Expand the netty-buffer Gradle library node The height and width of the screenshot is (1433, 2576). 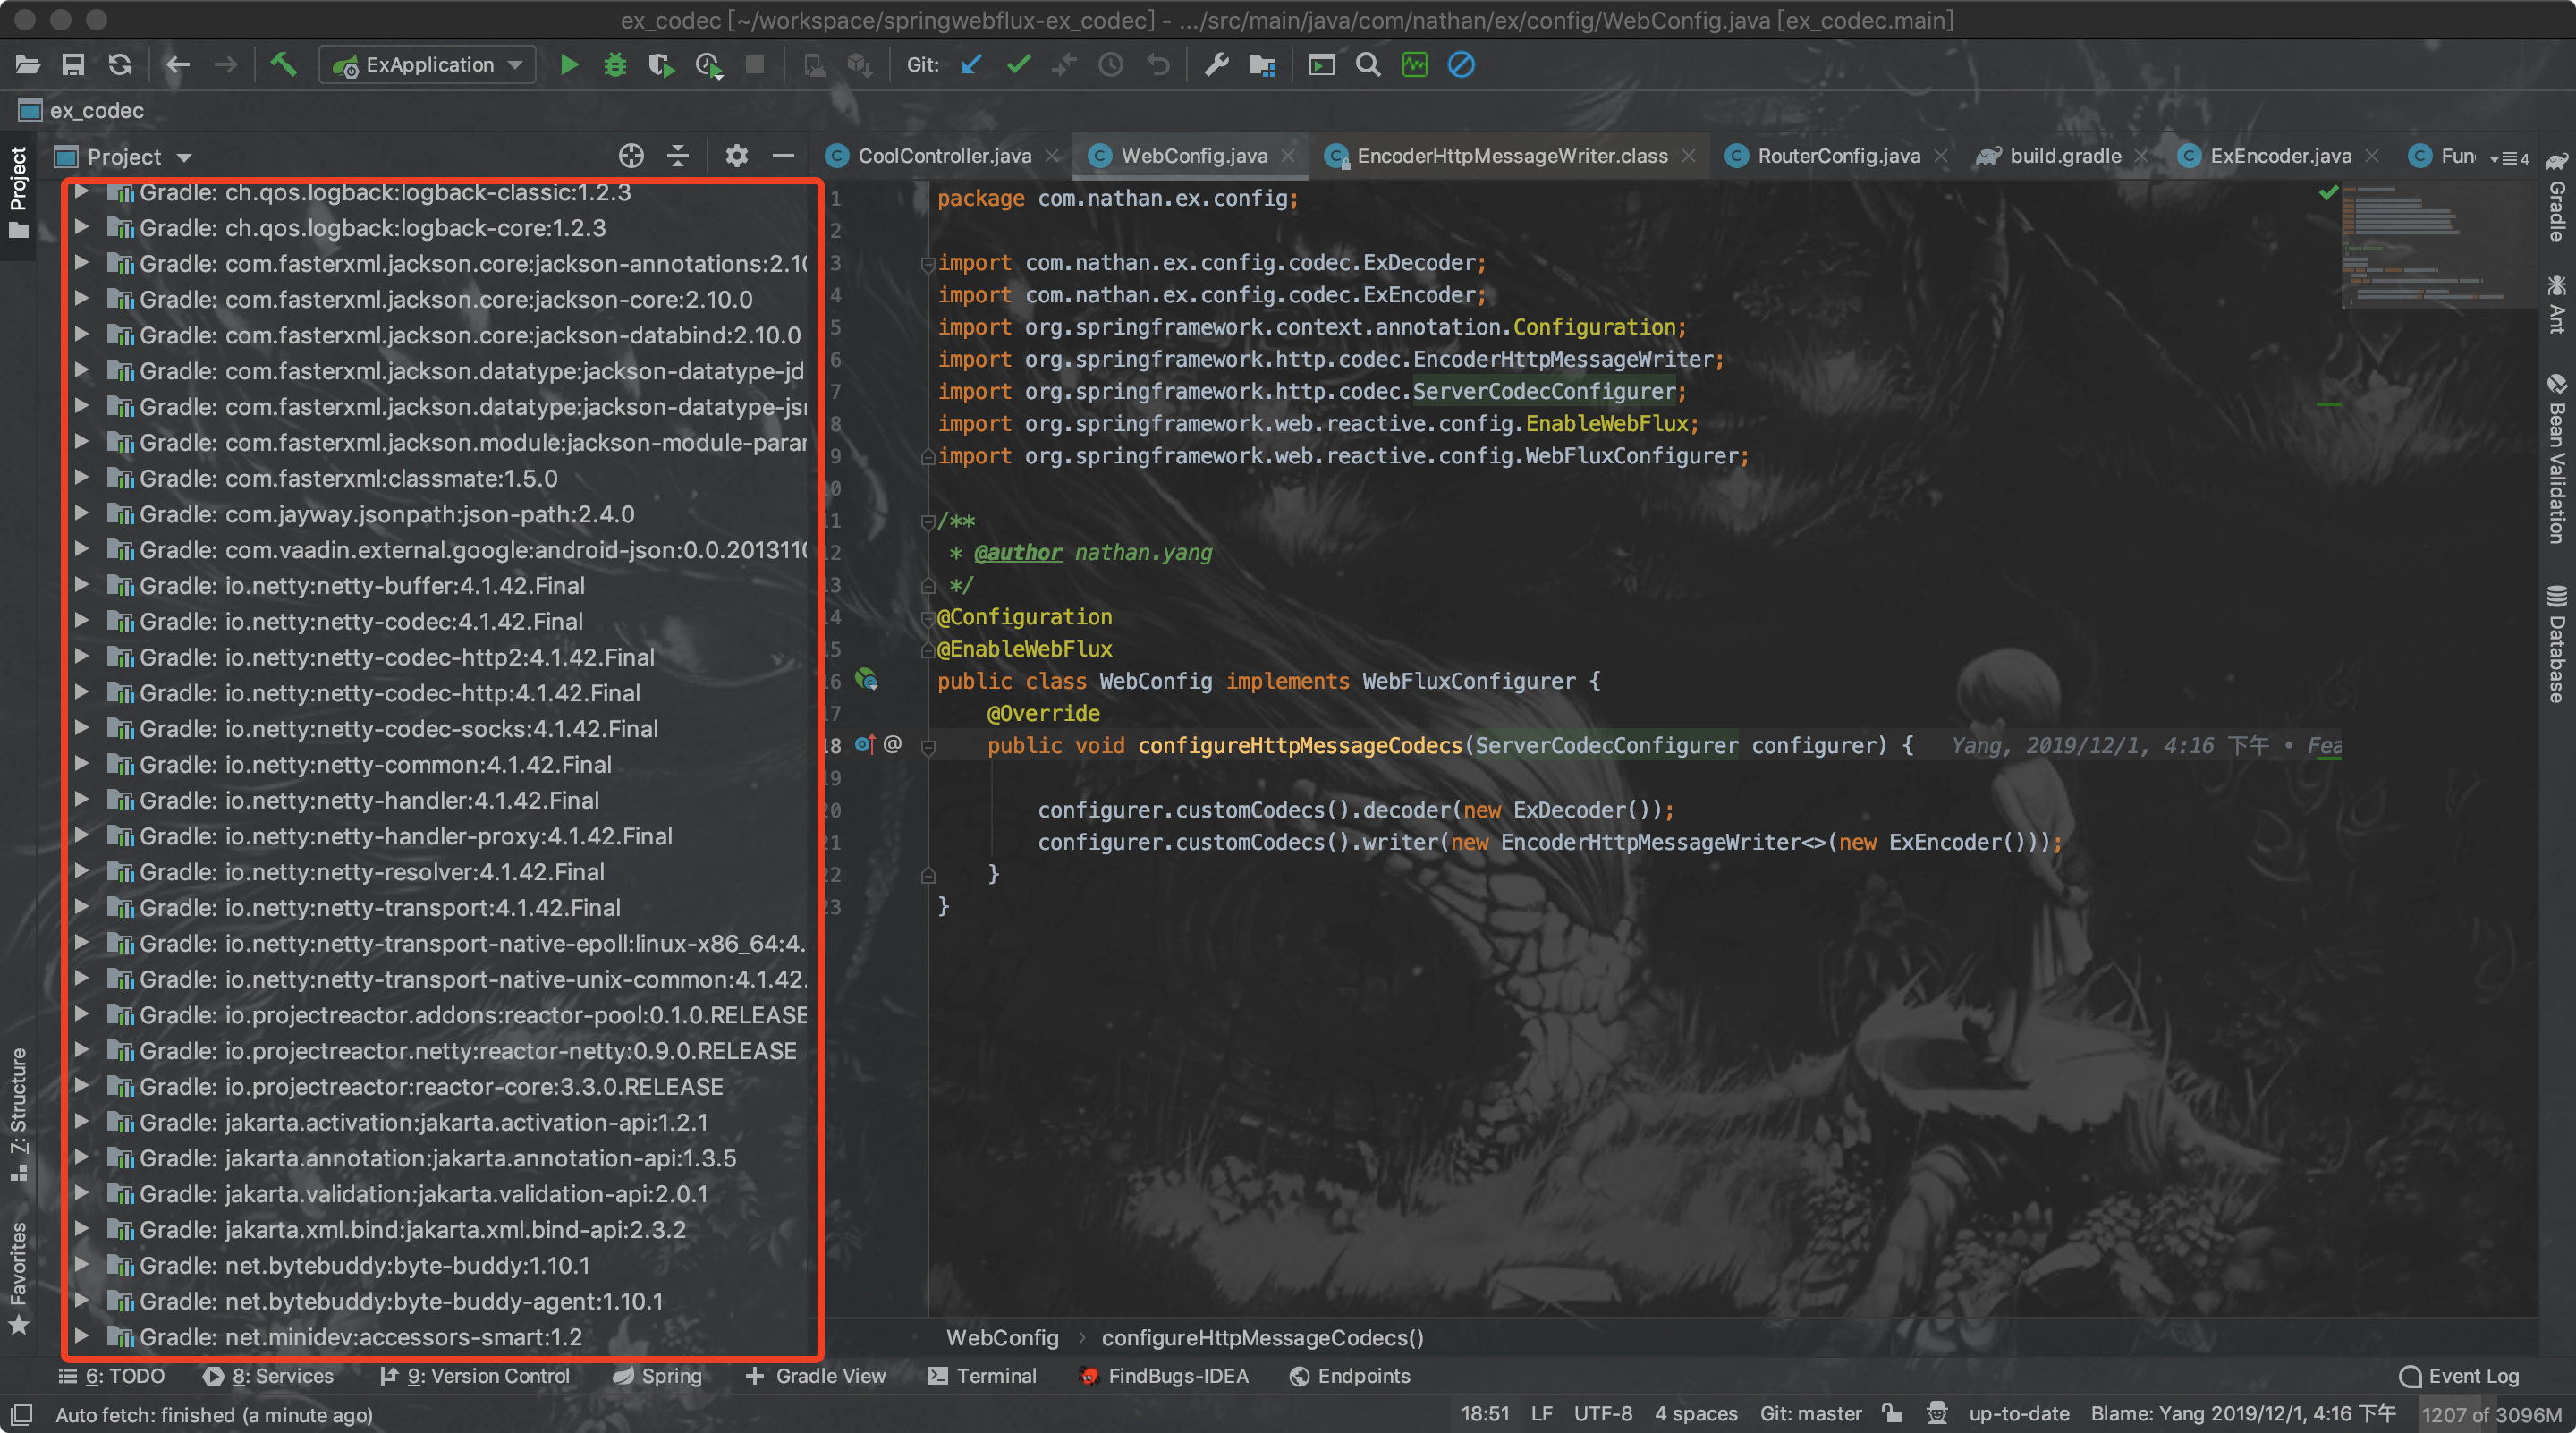(82, 585)
